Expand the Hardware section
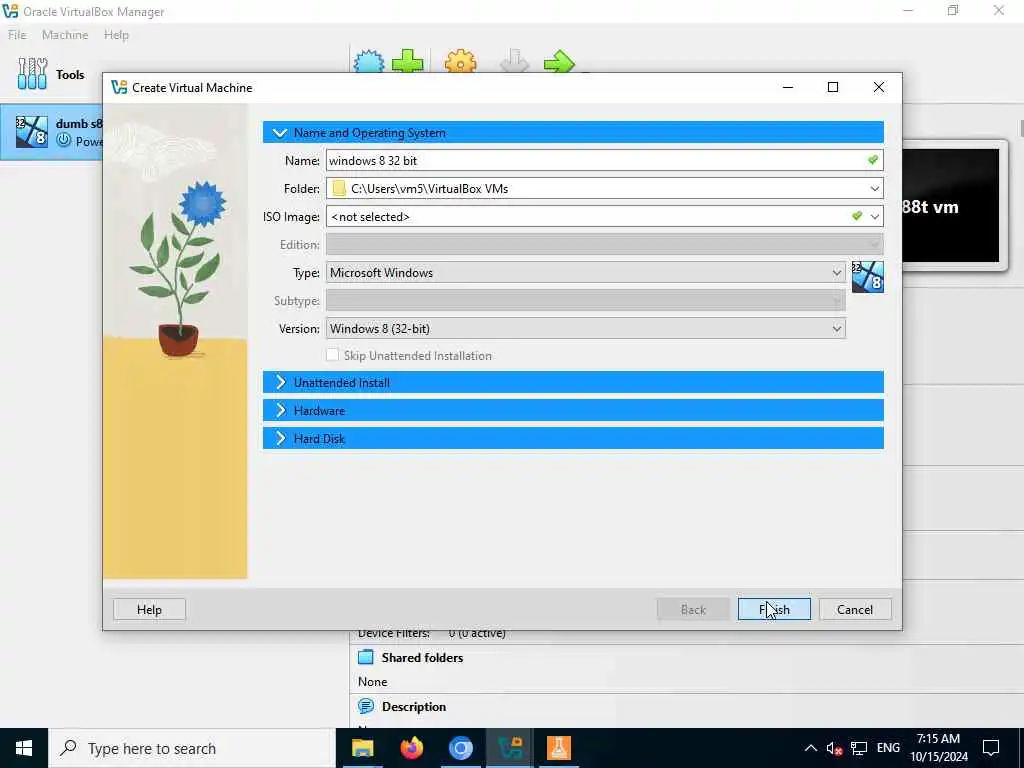Screen dimensions: 1024x768 [573, 411]
